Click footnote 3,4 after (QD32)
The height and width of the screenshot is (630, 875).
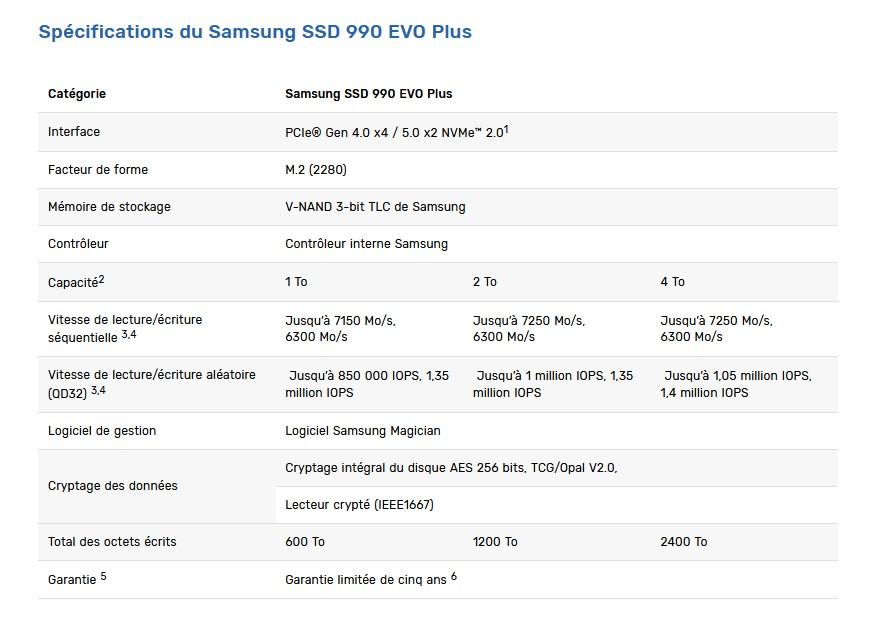98,389
